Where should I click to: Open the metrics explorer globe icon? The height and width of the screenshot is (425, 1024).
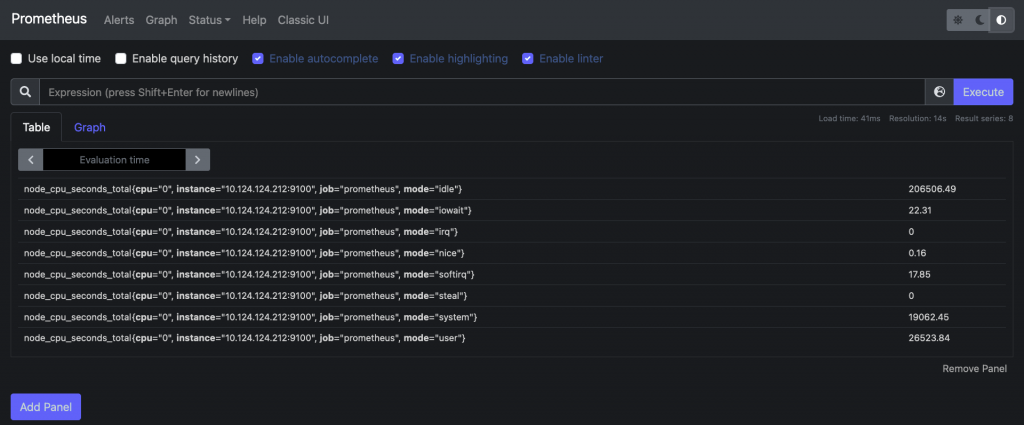939,92
